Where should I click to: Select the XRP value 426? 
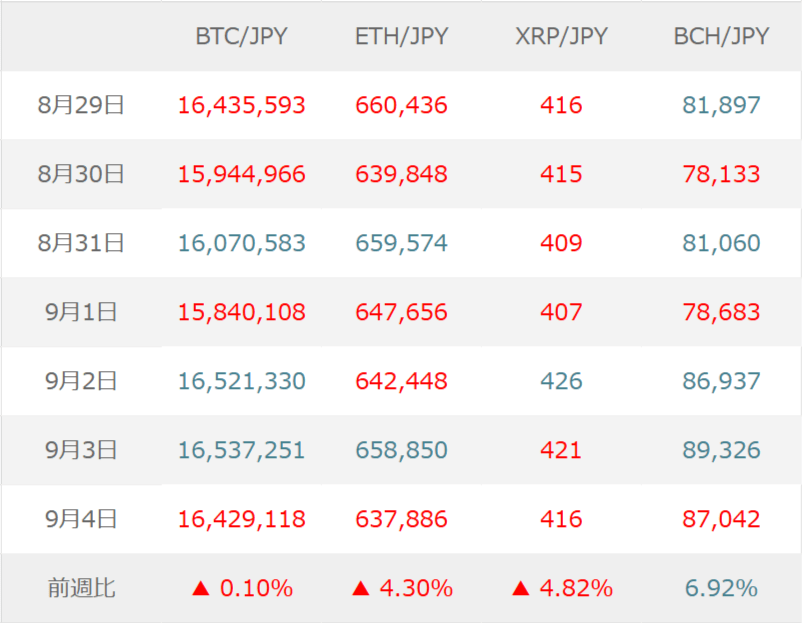pyautogui.click(x=561, y=381)
